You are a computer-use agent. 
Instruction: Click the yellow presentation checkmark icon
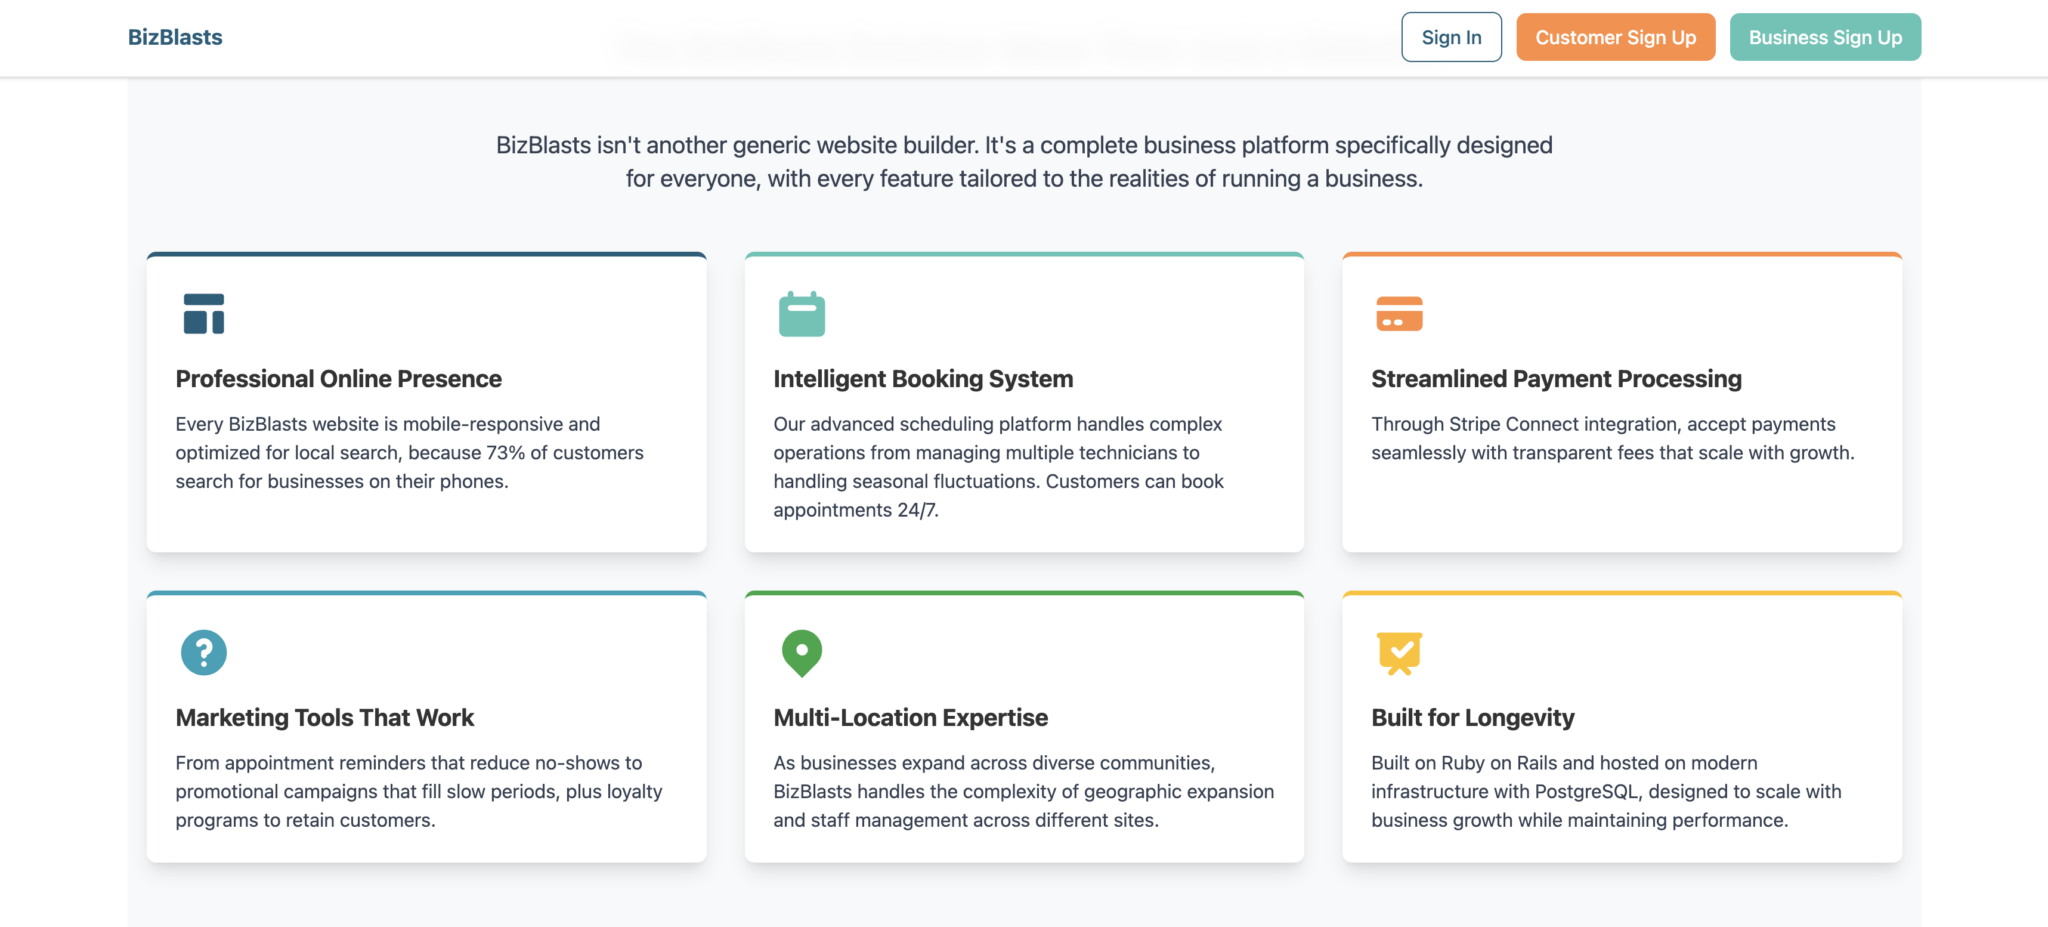pos(1399,653)
